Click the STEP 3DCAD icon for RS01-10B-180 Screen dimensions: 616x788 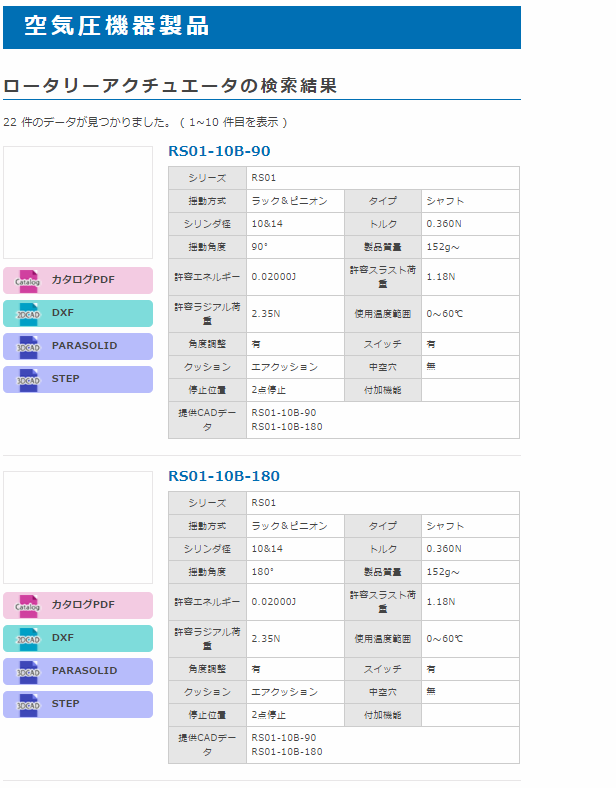28,704
